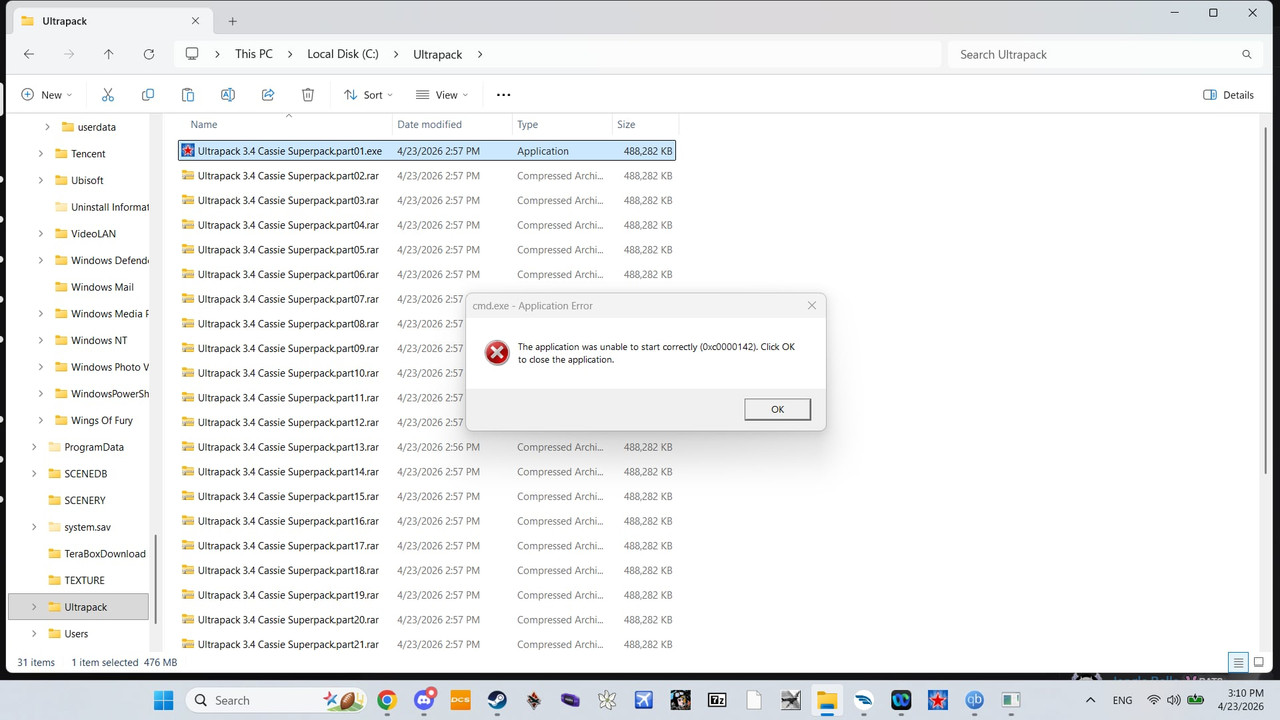Image resolution: width=1280 pixels, height=720 pixels.
Task: Click the Cut scissors icon in toolbar
Action: 108,95
